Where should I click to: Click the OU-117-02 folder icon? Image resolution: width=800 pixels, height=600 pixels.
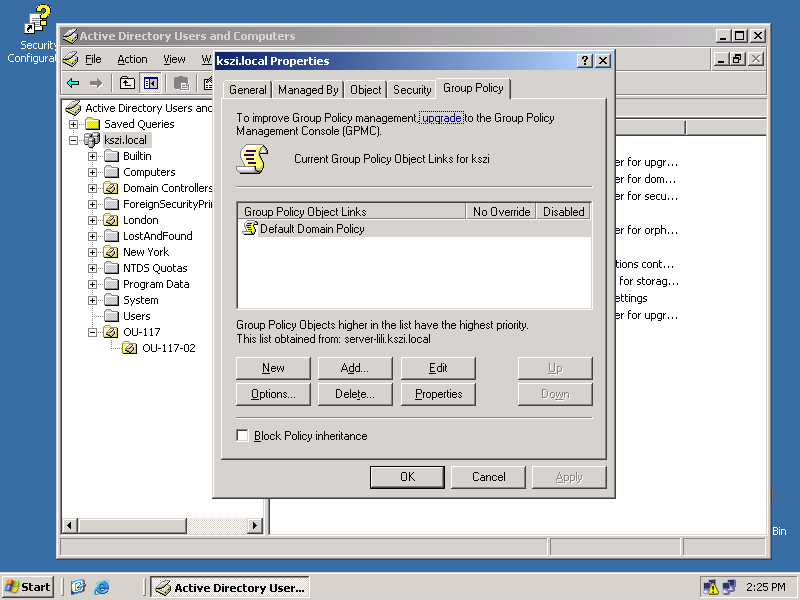point(130,348)
